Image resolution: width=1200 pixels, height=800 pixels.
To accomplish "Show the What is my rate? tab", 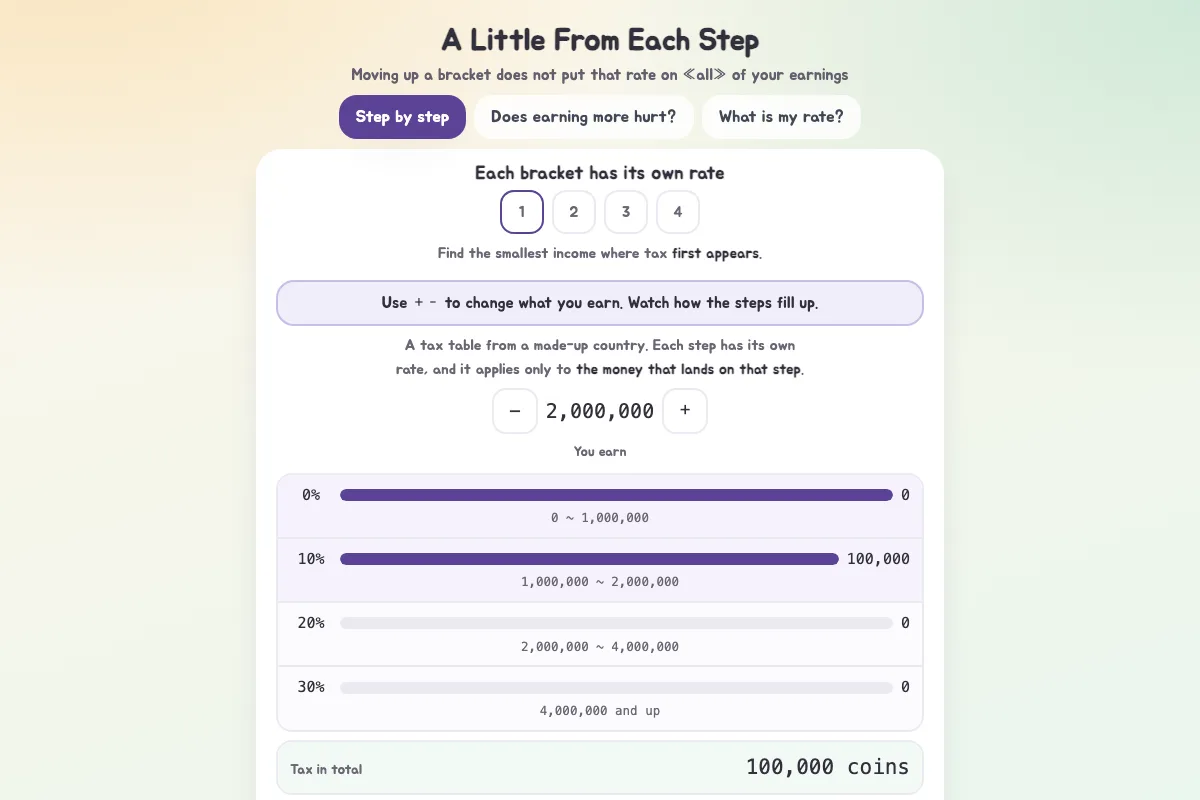I will (781, 117).
